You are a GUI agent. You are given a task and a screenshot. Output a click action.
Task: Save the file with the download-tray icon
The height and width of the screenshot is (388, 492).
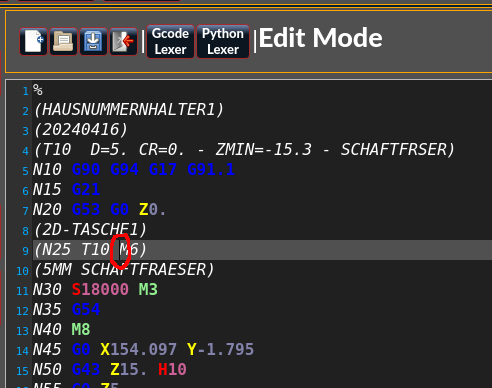coord(93,42)
